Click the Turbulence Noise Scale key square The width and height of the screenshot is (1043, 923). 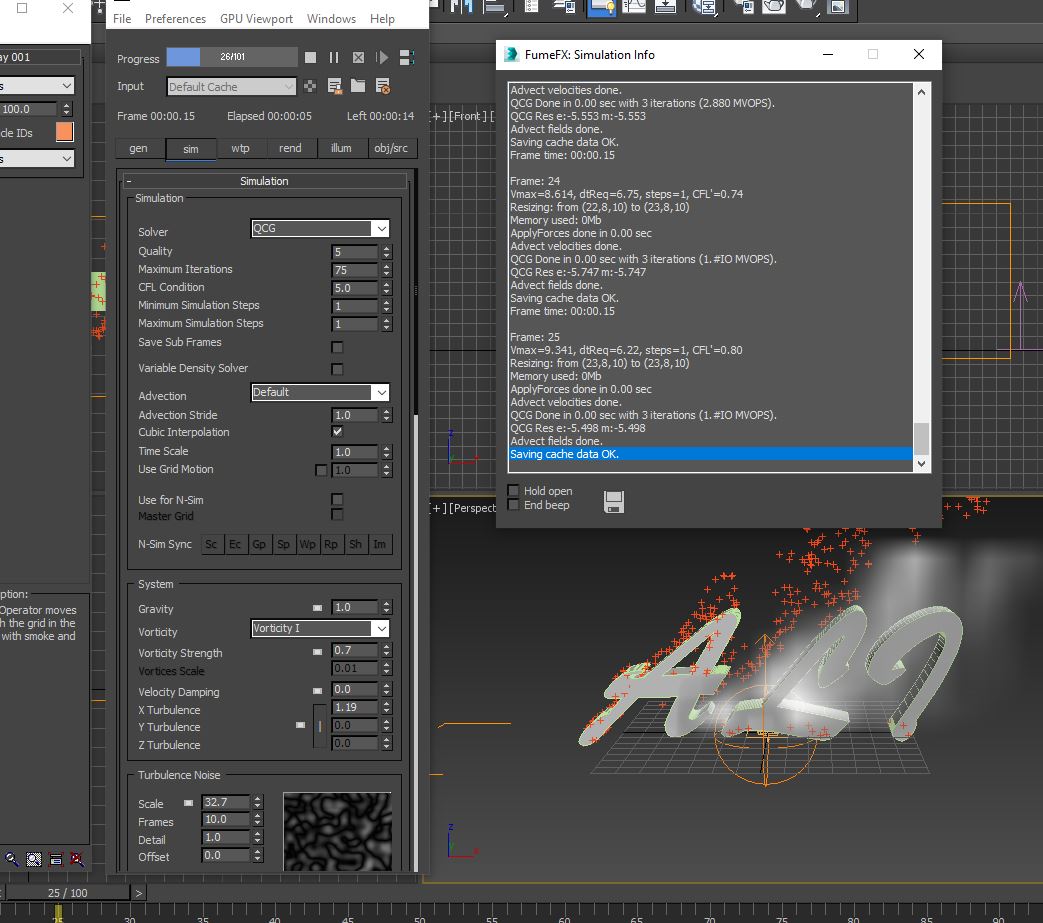tap(188, 803)
